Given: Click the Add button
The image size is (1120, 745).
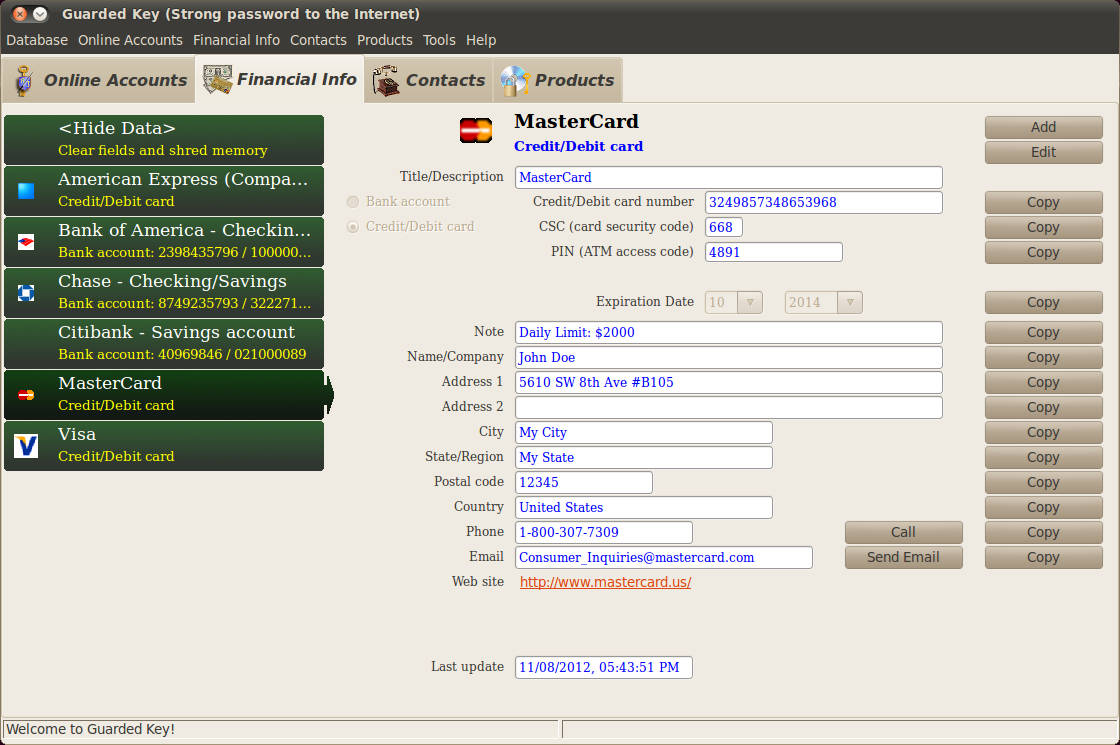Looking at the screenshot, I should [x=1043, y=127].
